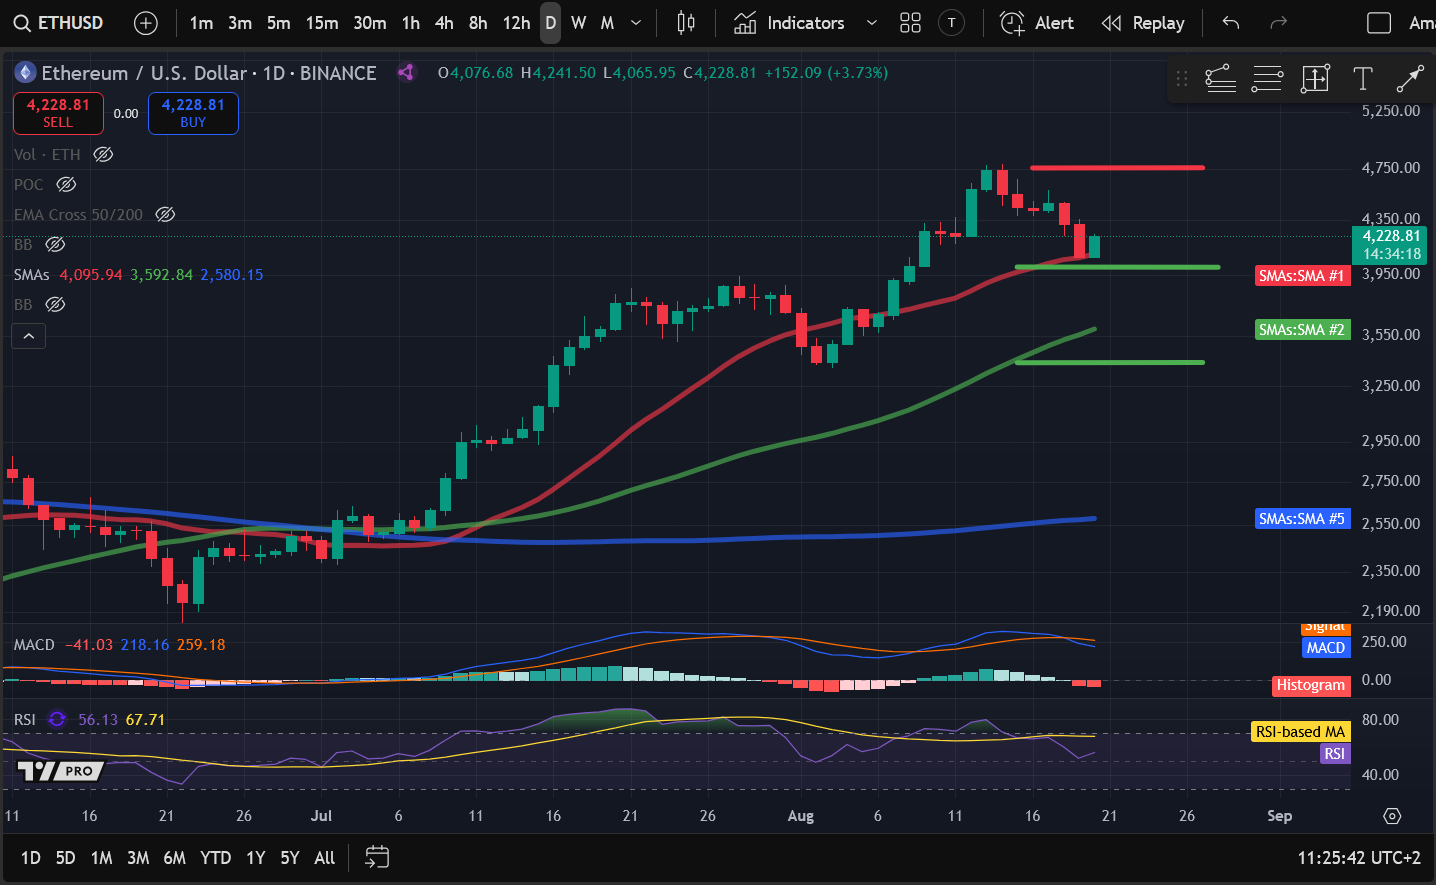The height and width of the screenshot is (885, 1436).
Task: Redo the chart action
Action: (1278, 23)
